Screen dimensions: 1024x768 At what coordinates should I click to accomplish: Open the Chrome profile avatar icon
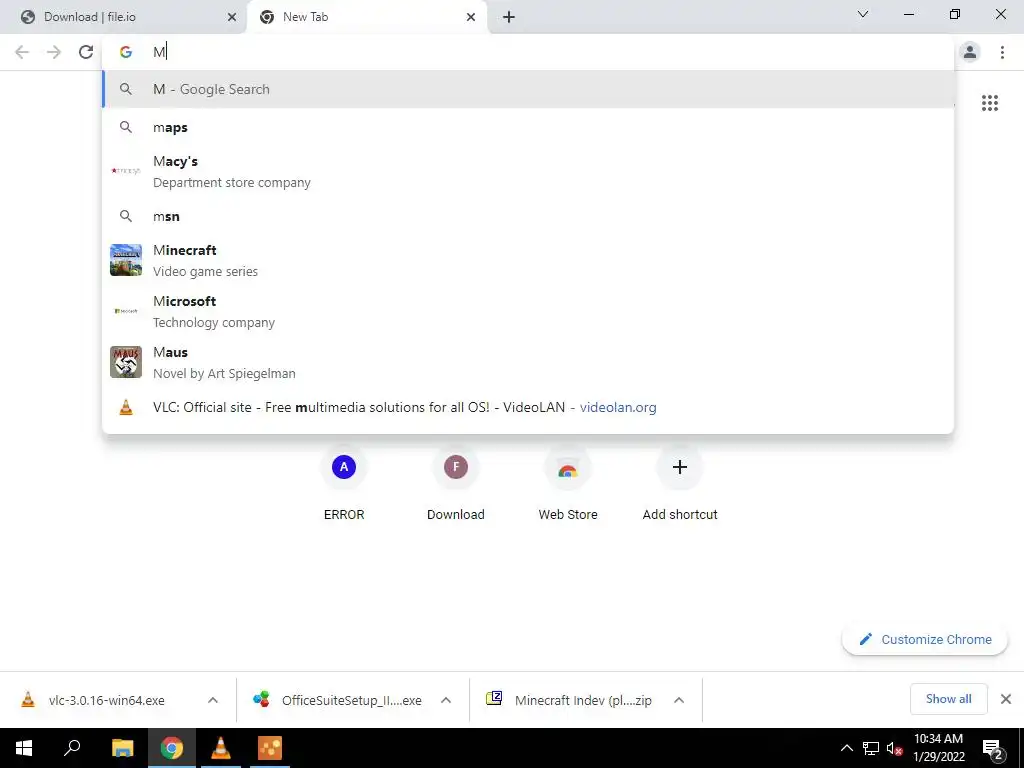pos(970,52)
